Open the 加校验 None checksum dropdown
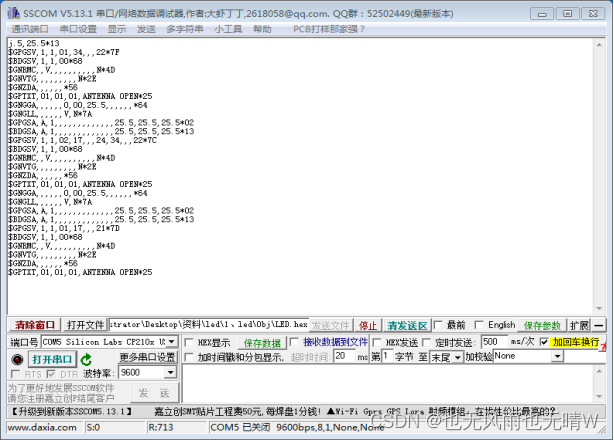Image resolution: width=614 pixels, height=440 pixels. (557, 356)
